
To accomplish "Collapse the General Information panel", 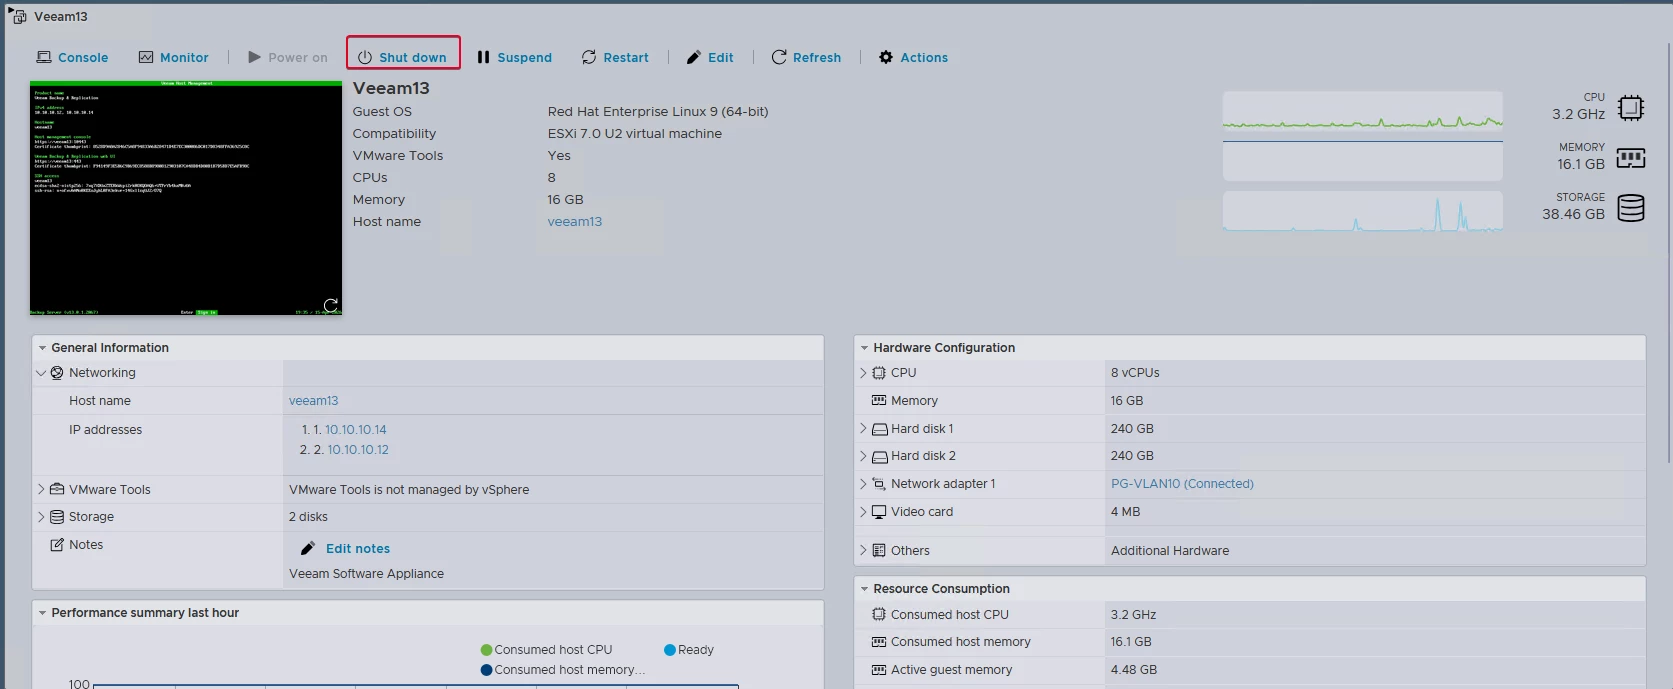I will pos(43,348).
